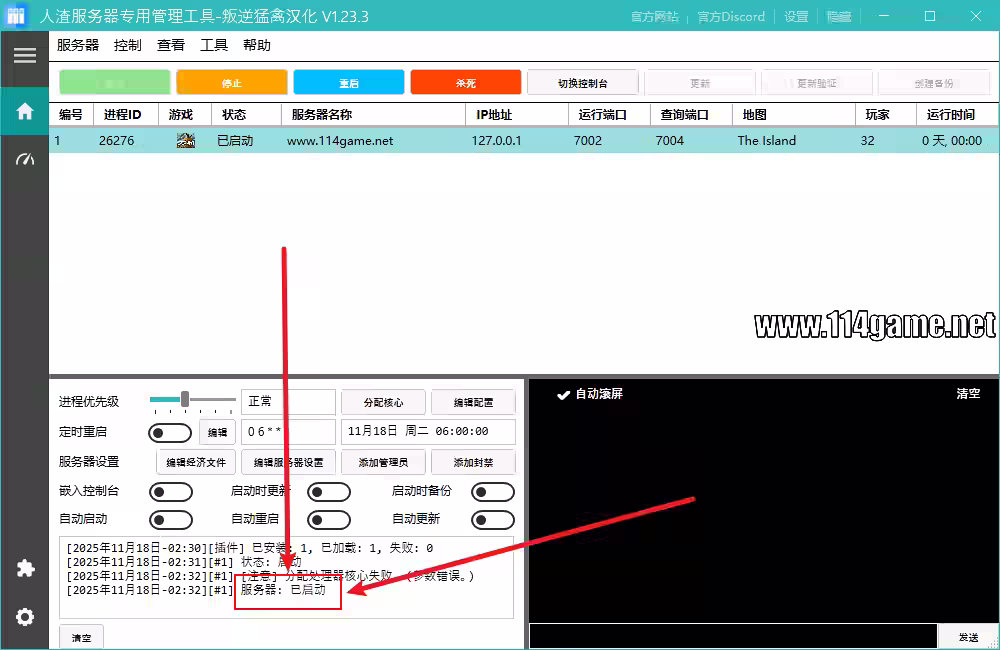Click the app logo in the title bar
The image size is (1000, 650).
(x=16, y=15)
